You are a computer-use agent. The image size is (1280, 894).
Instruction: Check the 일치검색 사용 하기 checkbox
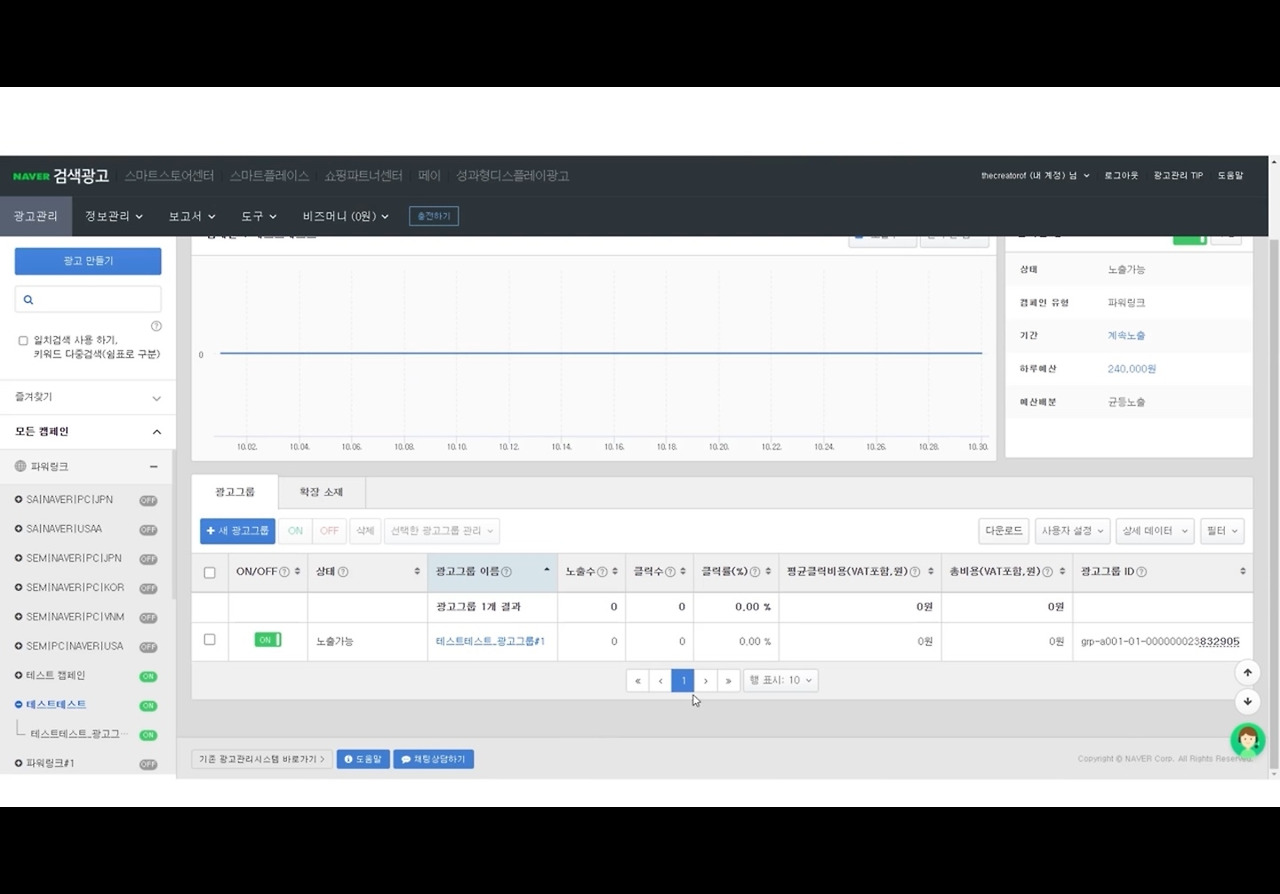[x=23, y=341]
